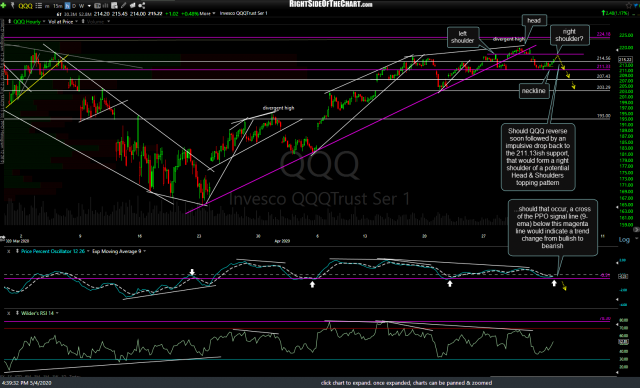Select the 15m timeframe
Viewport: 640px width, 388px height.
(58, 6)
